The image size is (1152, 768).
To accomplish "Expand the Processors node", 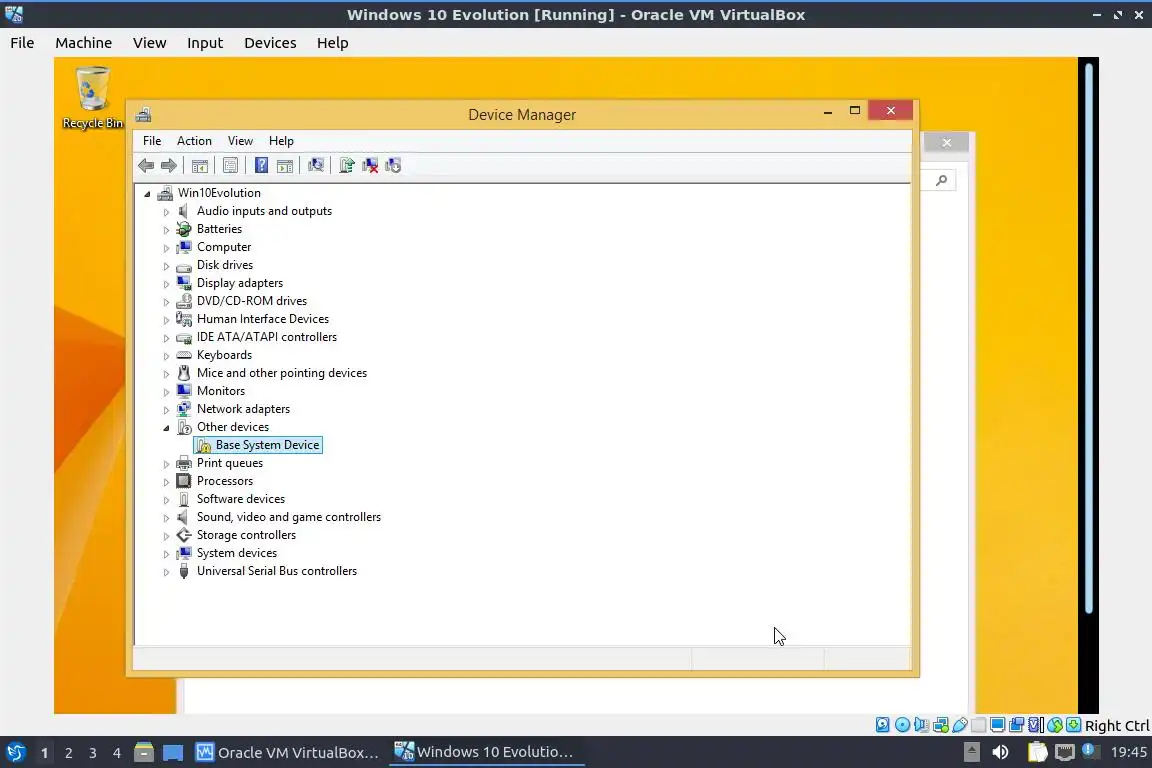I will coord(166,482).
